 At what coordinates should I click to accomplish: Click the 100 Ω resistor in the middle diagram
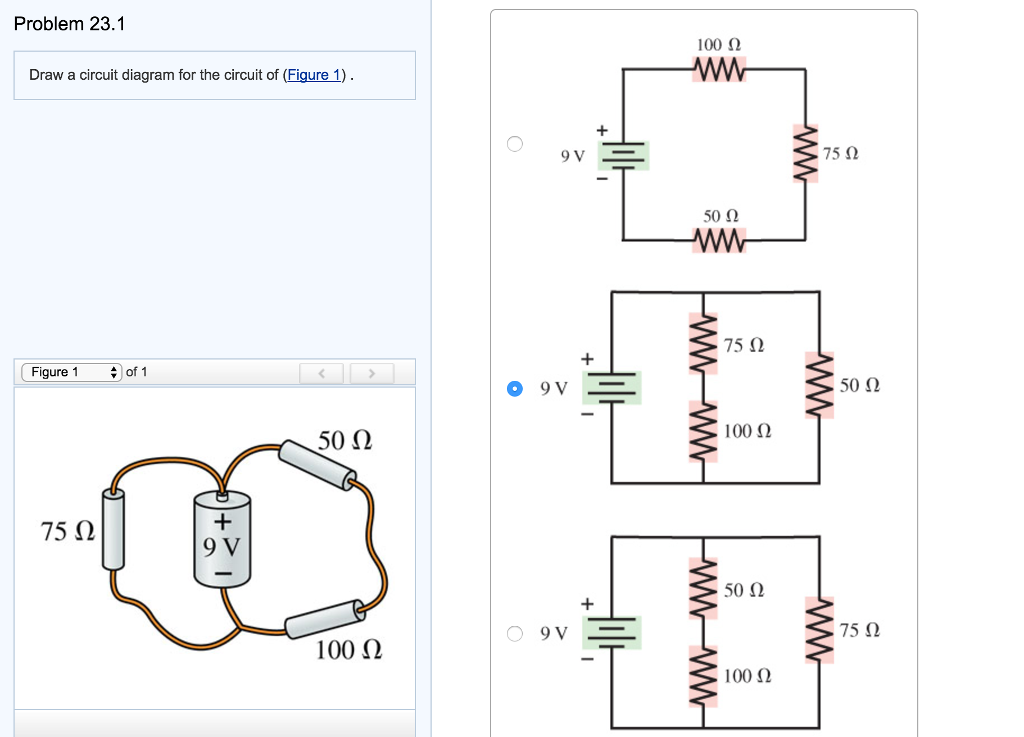click(703, 432)
